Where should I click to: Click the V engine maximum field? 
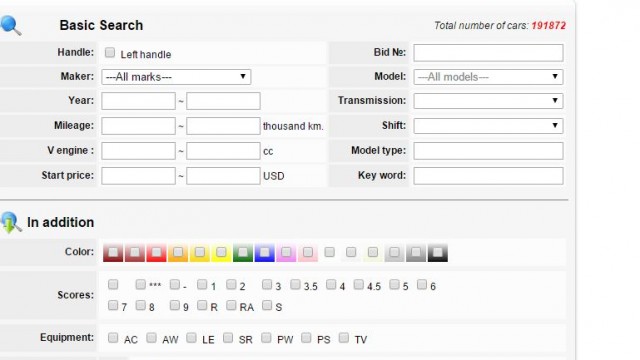pos(223,151)
